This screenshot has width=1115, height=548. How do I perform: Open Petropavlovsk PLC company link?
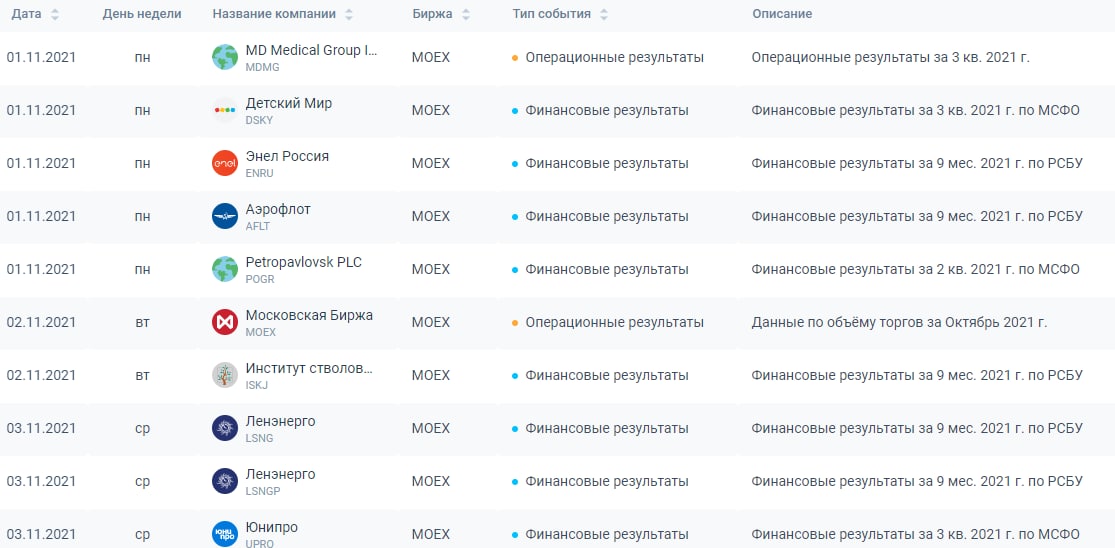pos(304,262)
